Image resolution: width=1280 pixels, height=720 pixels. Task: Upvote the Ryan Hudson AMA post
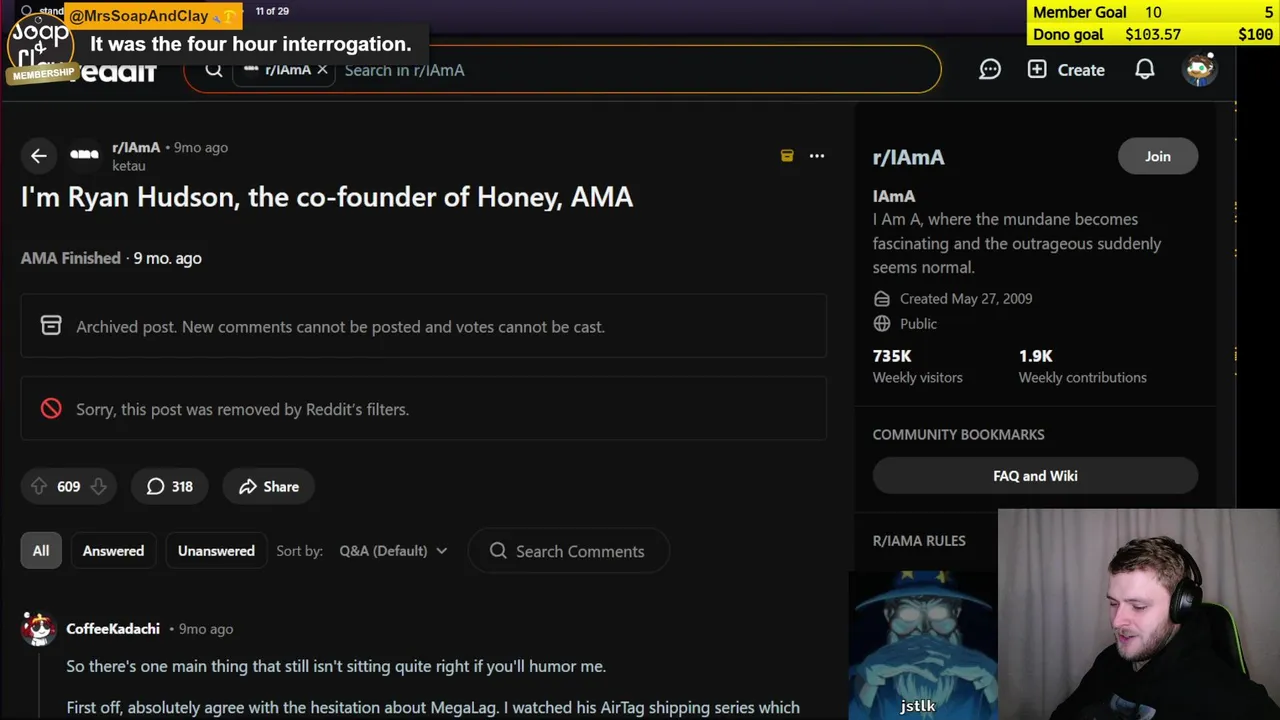[39, 487]
